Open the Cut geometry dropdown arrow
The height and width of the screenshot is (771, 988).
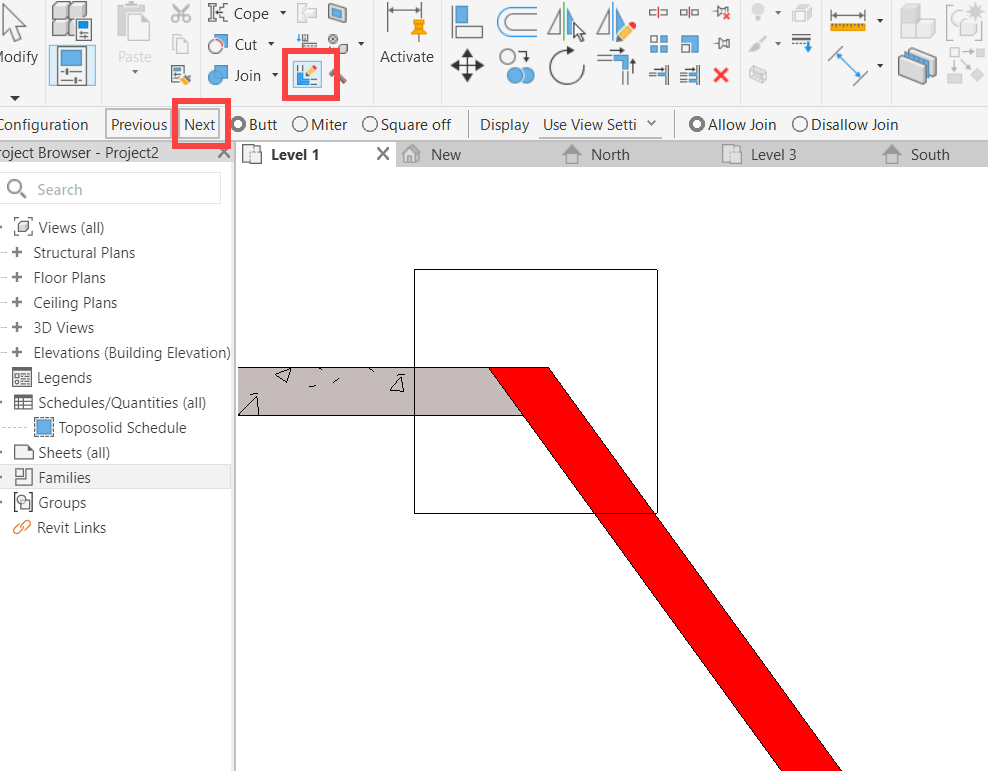pos(272,44)
